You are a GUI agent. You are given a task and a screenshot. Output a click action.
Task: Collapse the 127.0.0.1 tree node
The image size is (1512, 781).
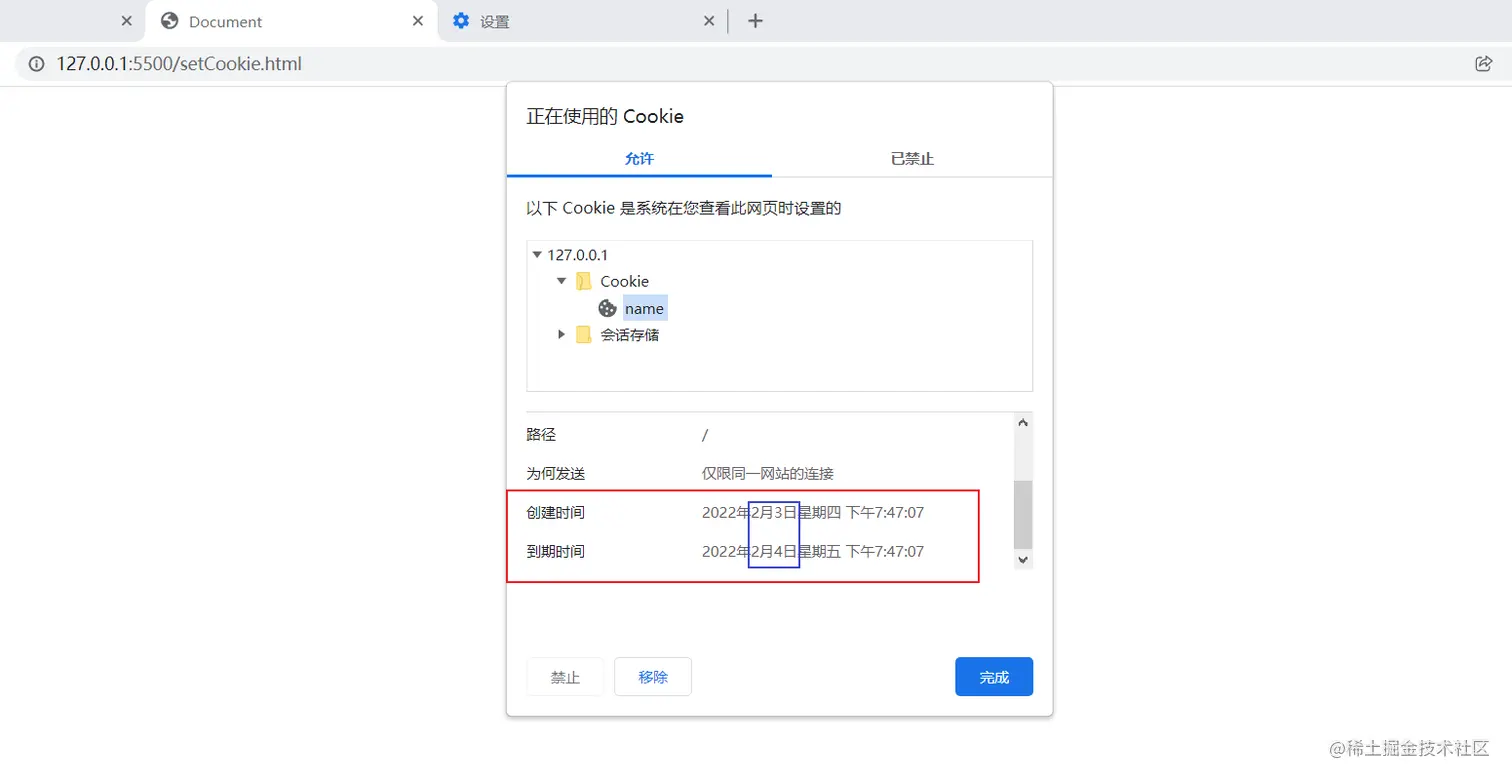[x=537, y=254]
